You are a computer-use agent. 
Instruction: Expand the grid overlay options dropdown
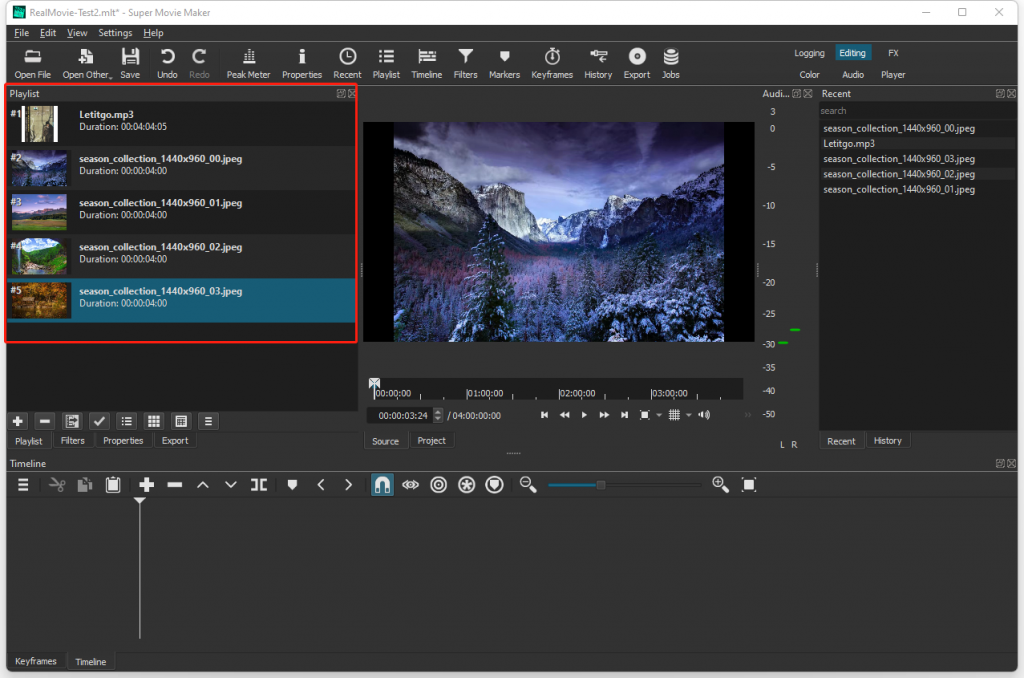(x=688, y=415)
